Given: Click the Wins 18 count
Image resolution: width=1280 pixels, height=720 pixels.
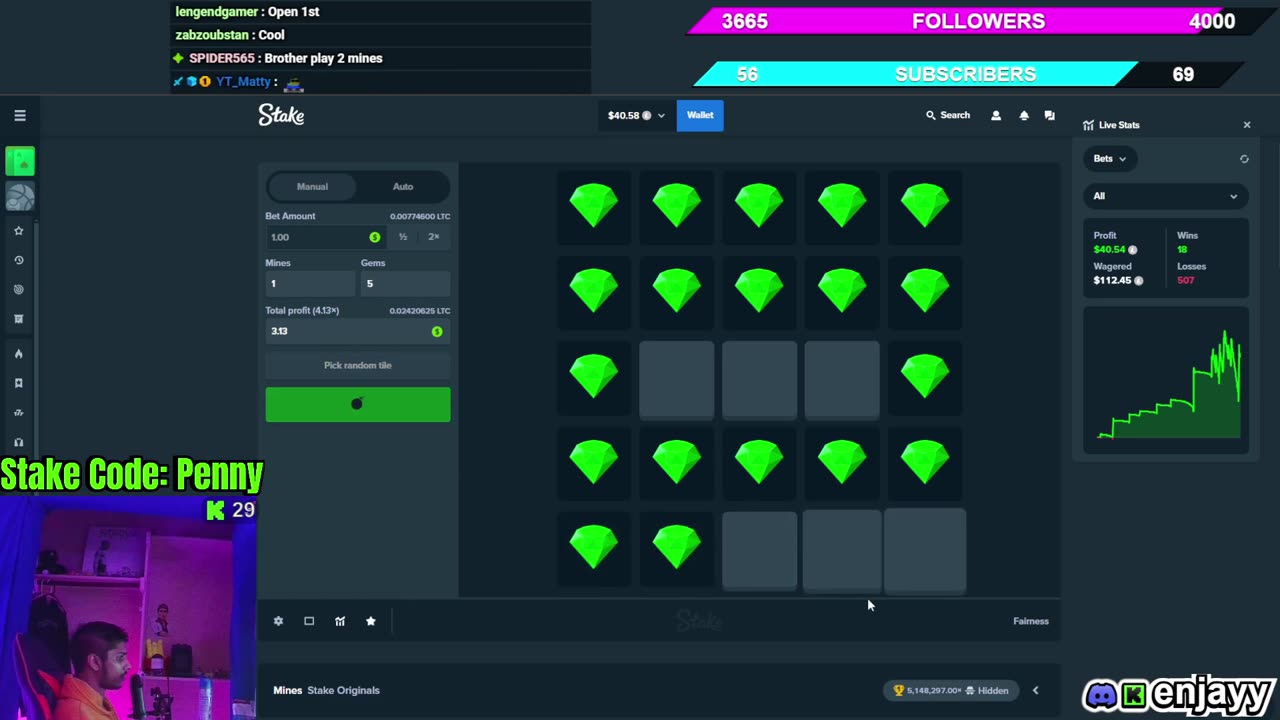Looking at the screenshot, I should [x=1182, y=249].
